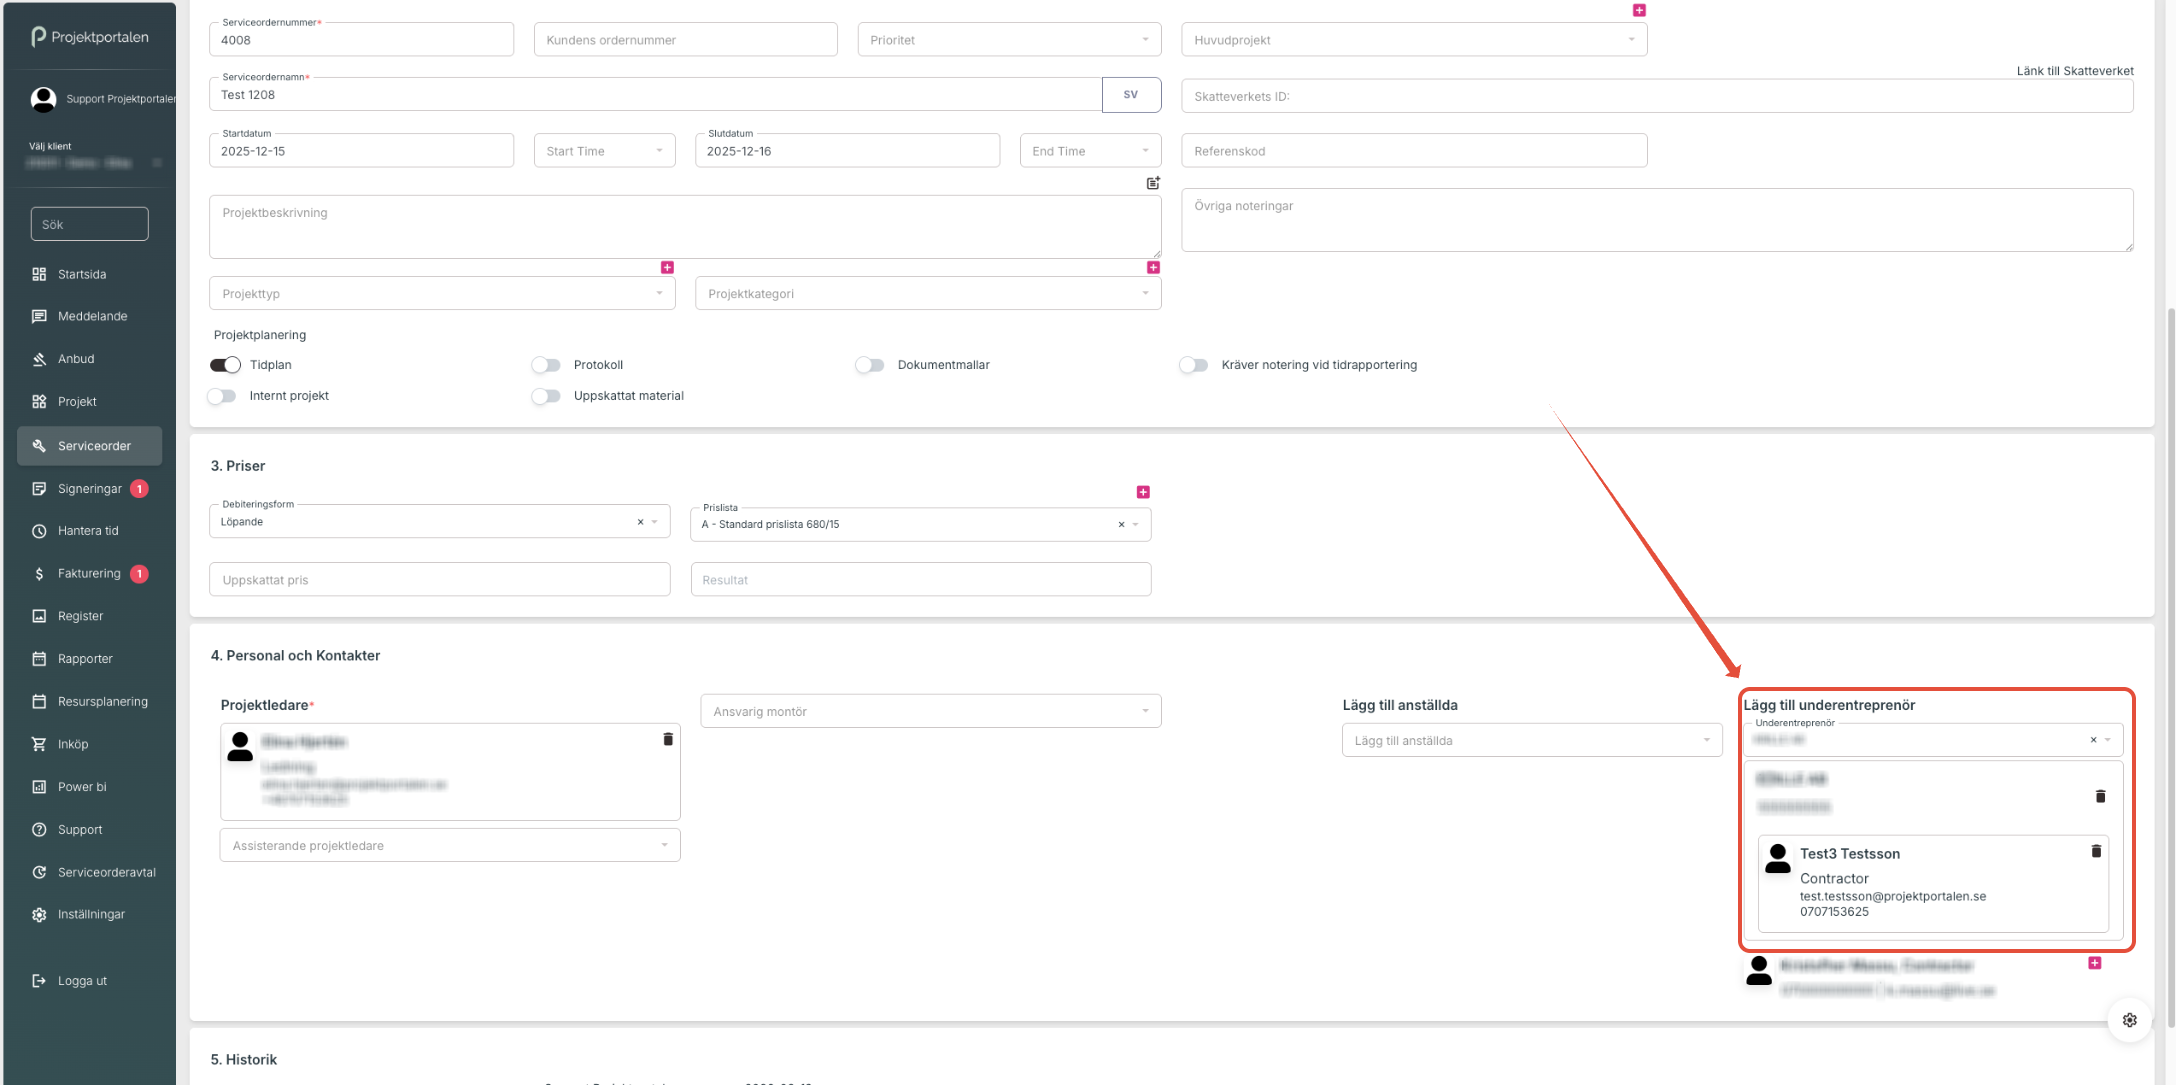Go to Resursplanering in sidebar
This screenshot has width=2176, height=1085.
(102, 701)
